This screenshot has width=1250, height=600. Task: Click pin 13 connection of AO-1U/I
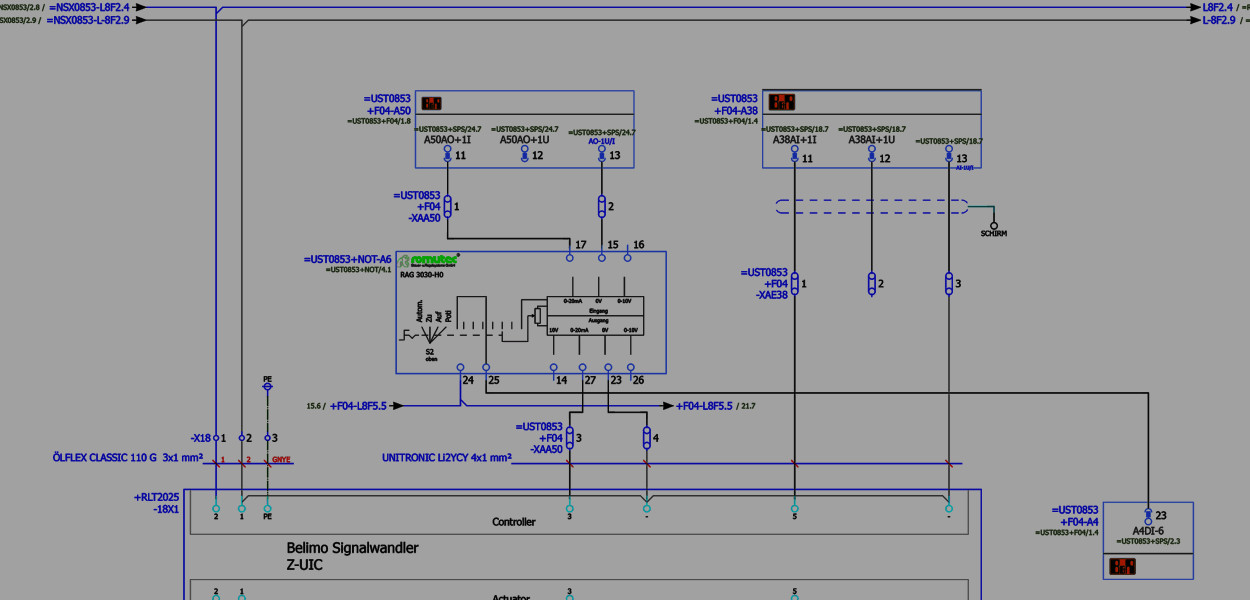click(601, 153)
